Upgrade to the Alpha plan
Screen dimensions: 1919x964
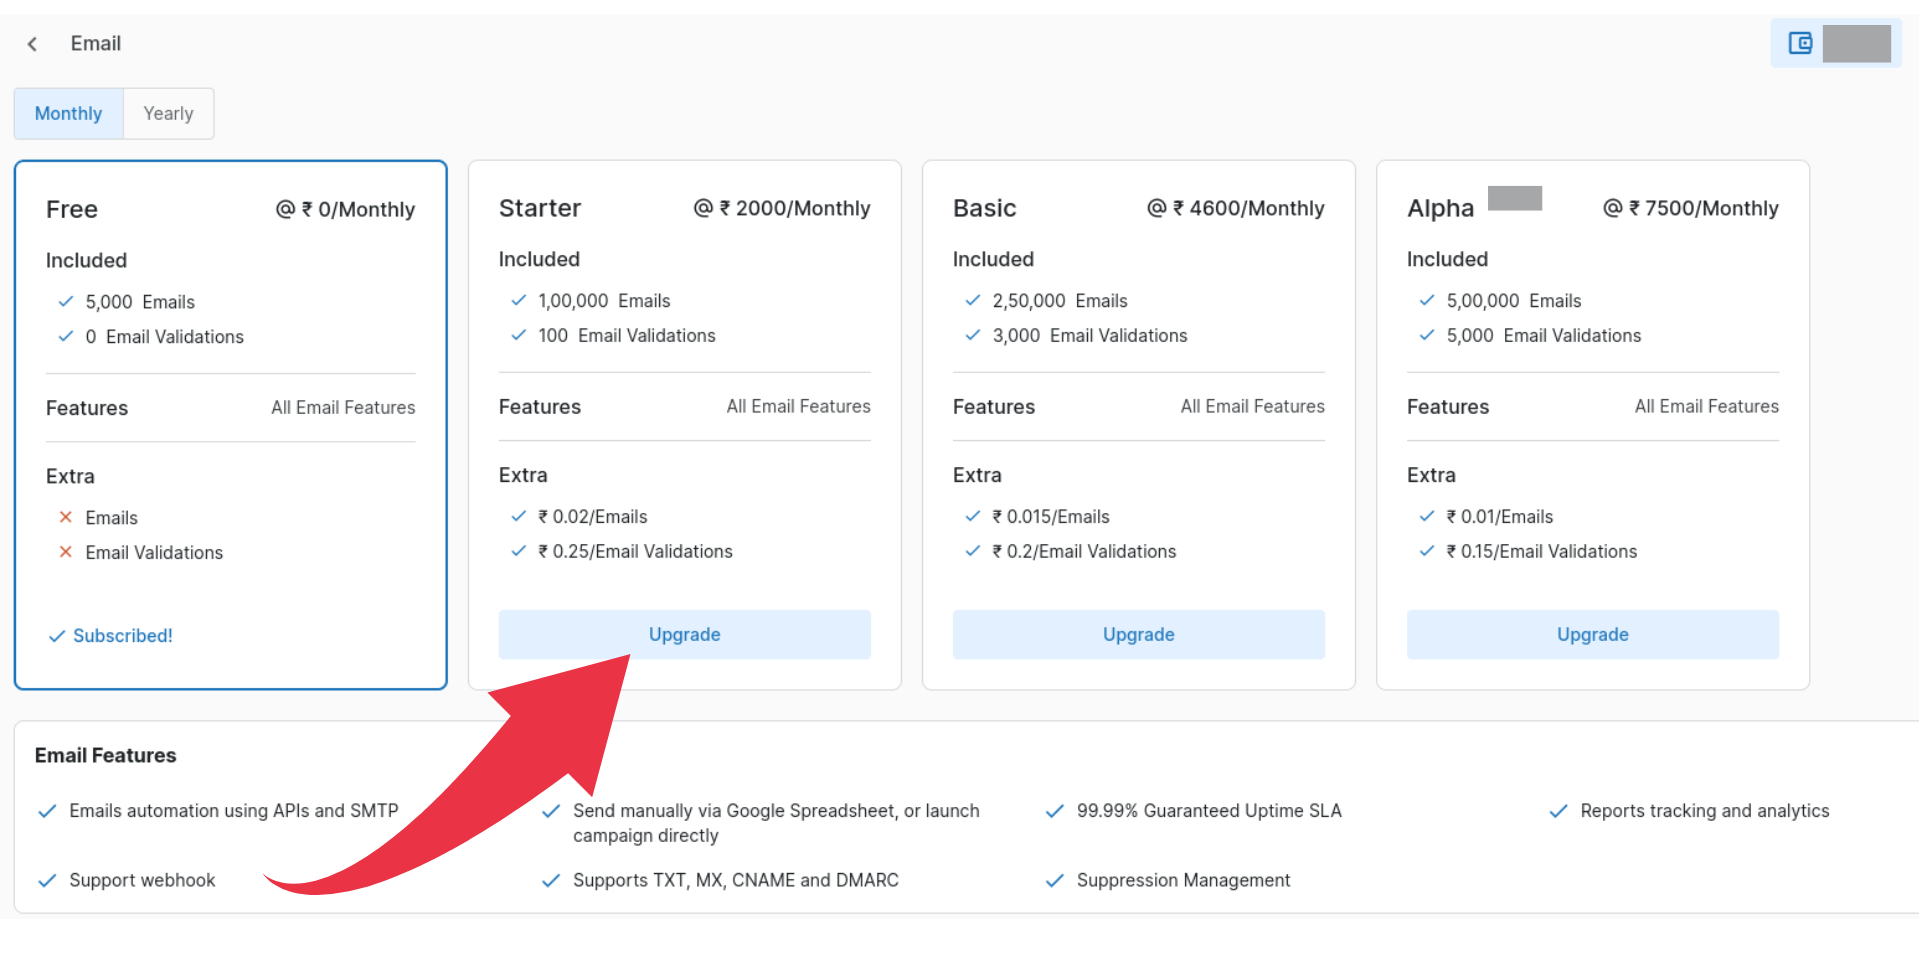coord(1592,634)
